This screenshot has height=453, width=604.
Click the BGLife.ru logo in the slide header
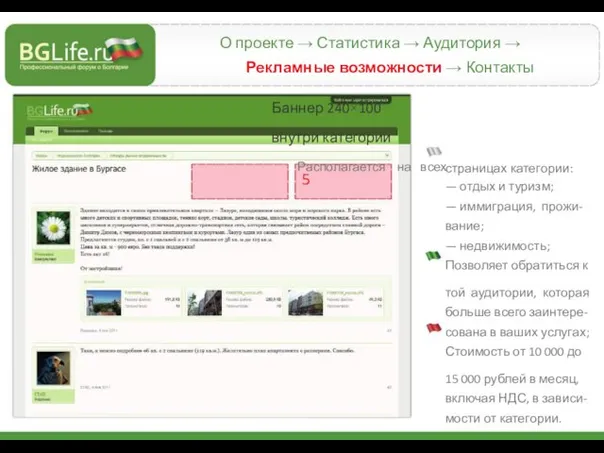click(x=80, y=55)
